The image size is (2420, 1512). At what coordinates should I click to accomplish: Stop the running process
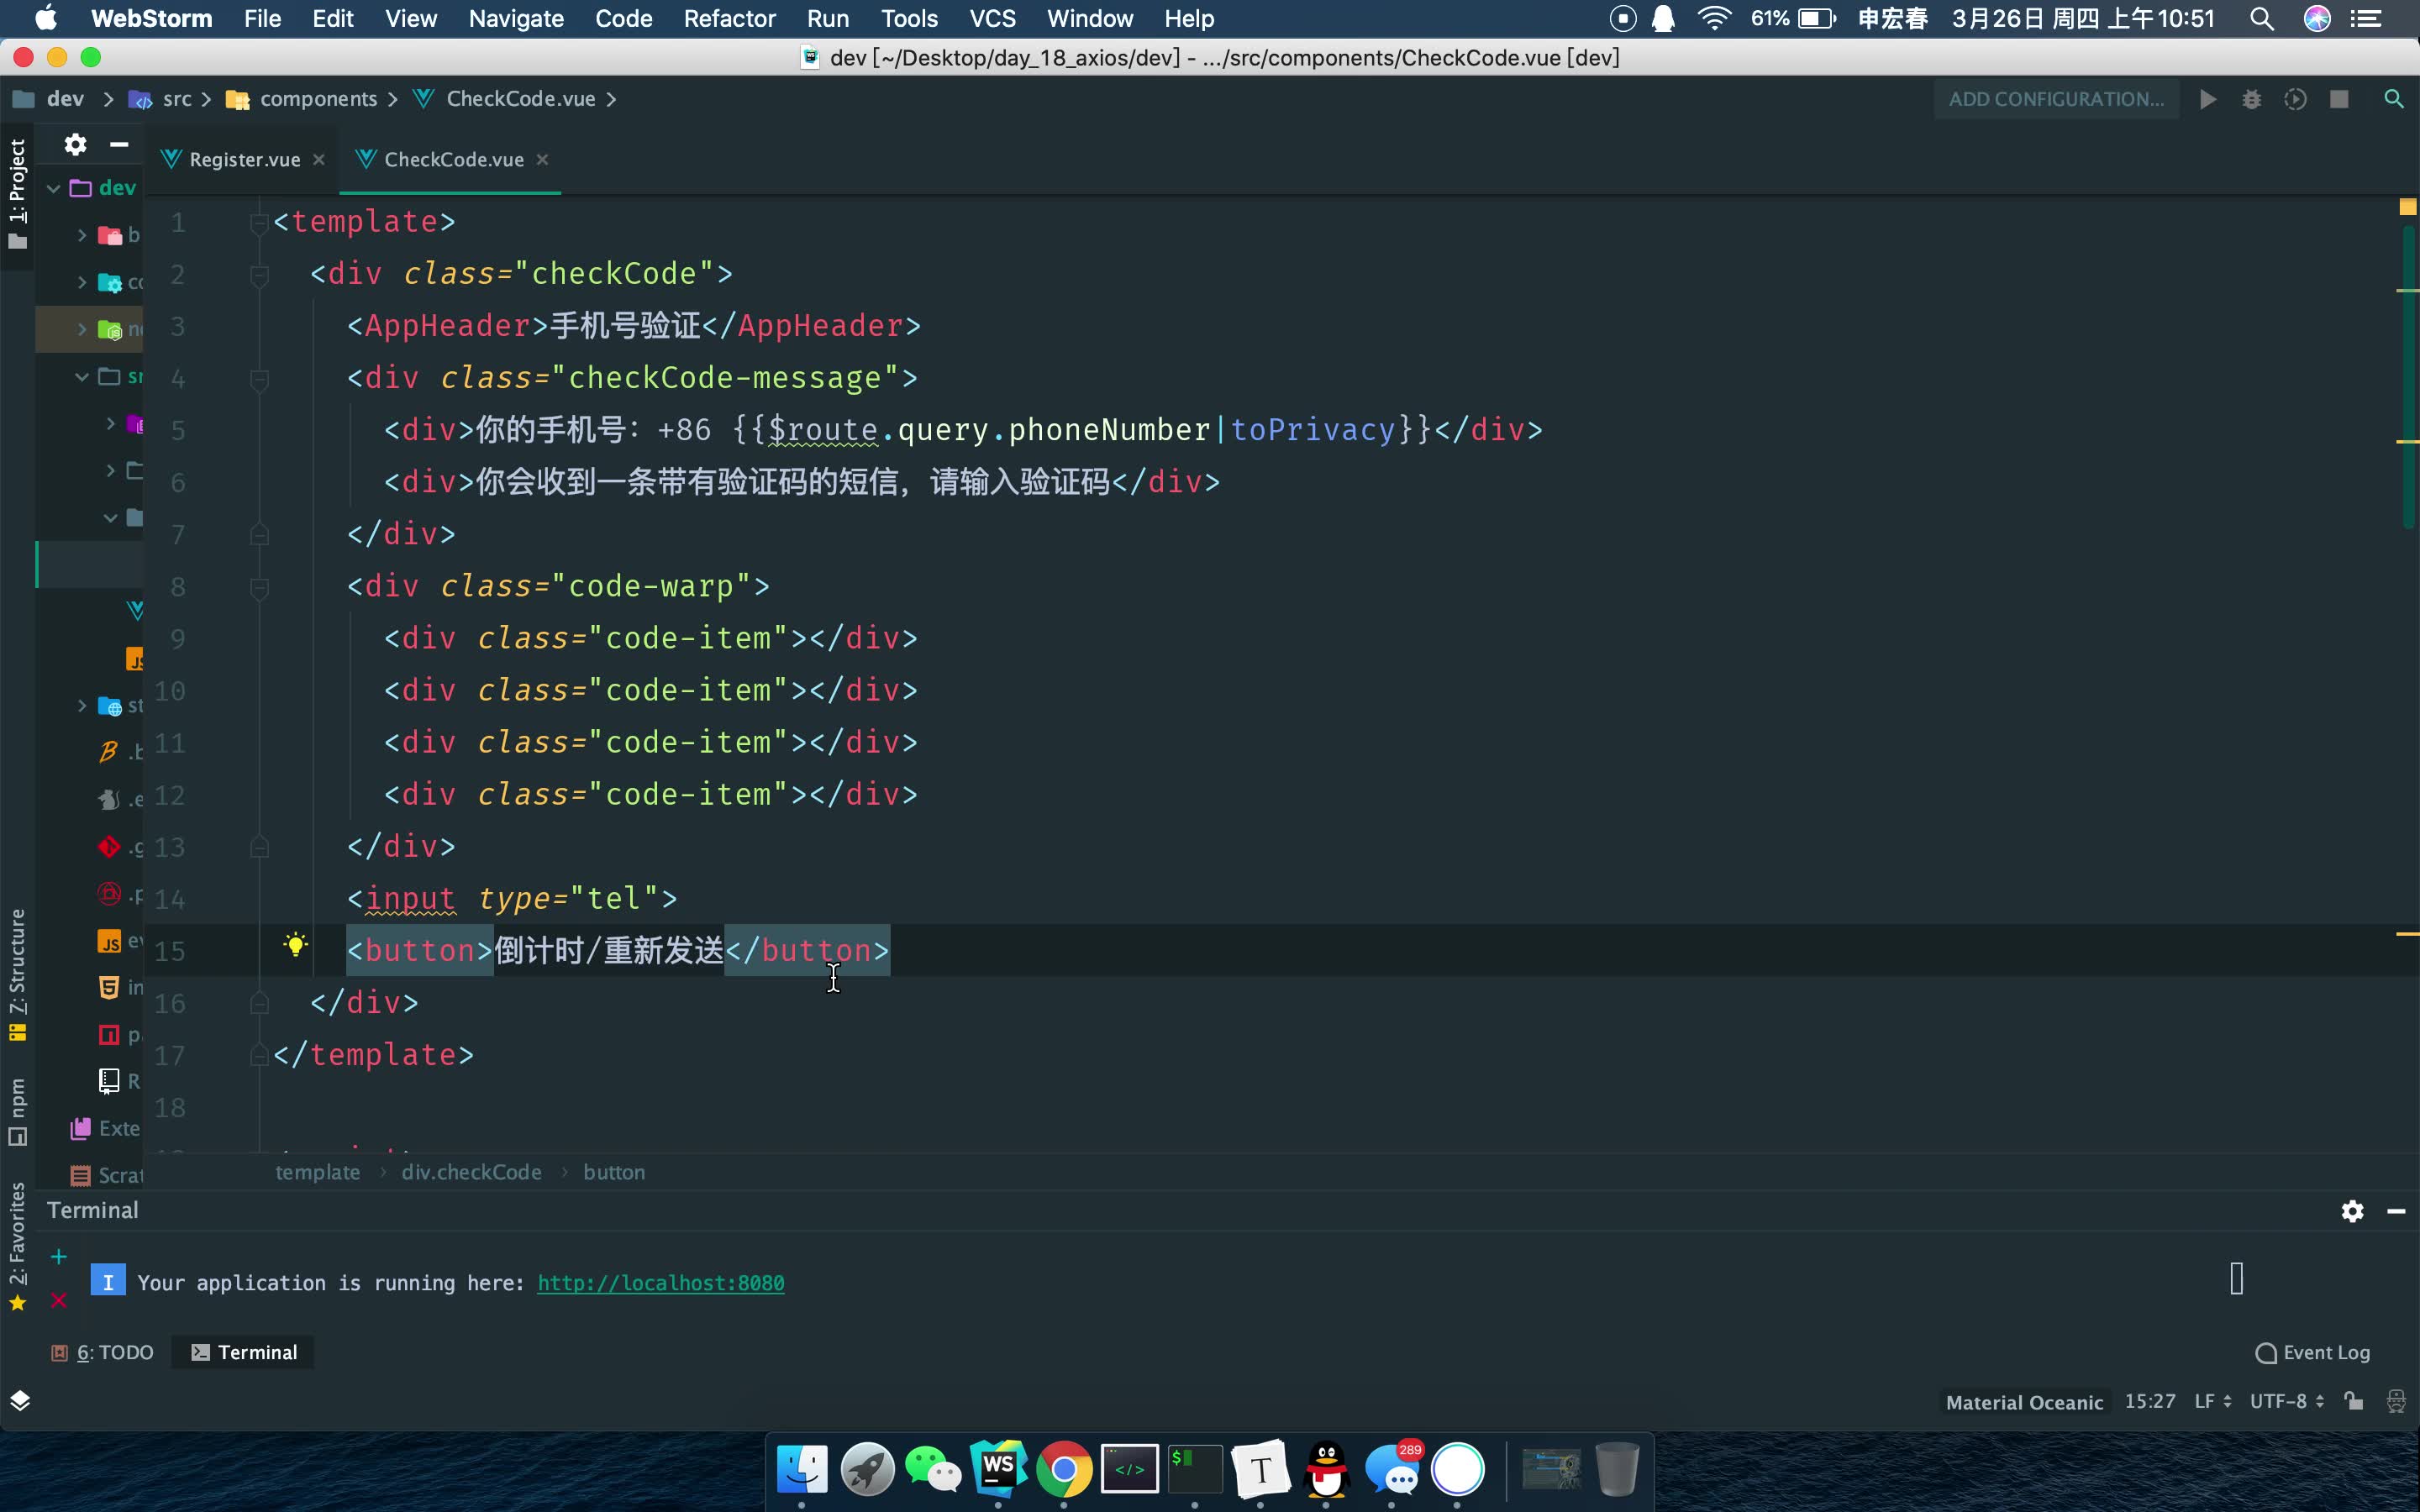coord(2340,98)
